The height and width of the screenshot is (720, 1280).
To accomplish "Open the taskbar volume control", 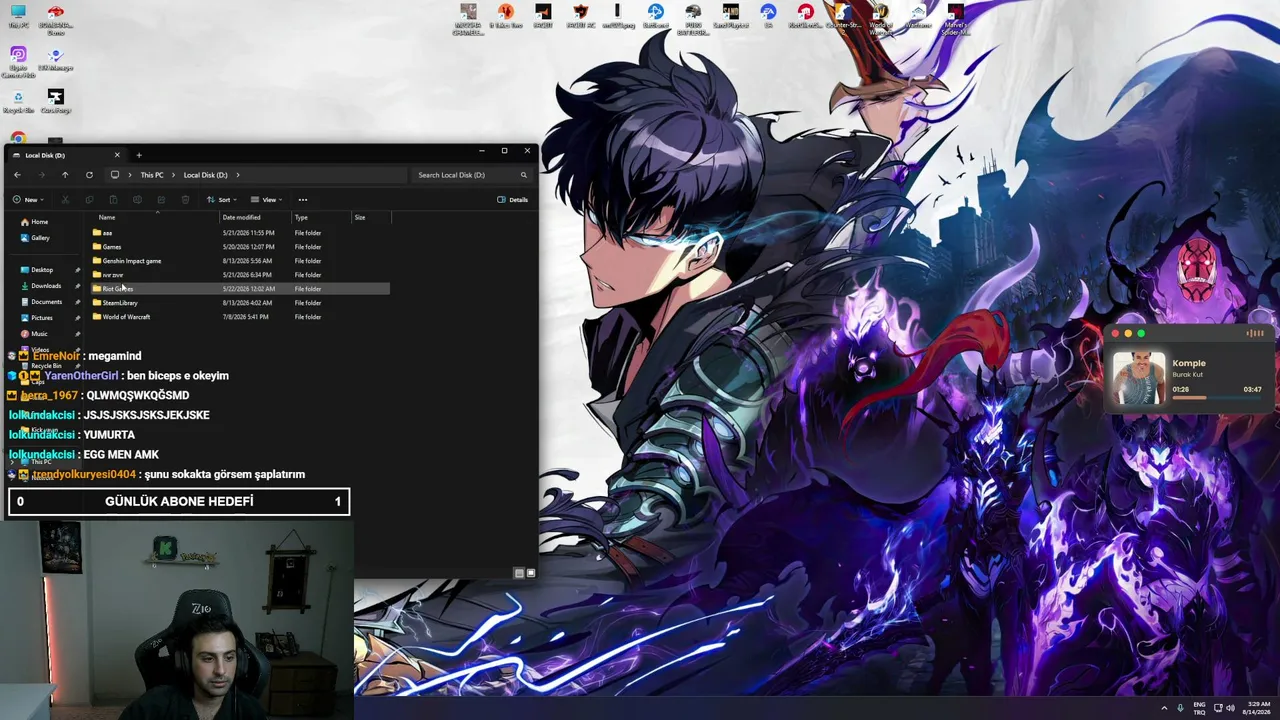I will pos(1229,708).
